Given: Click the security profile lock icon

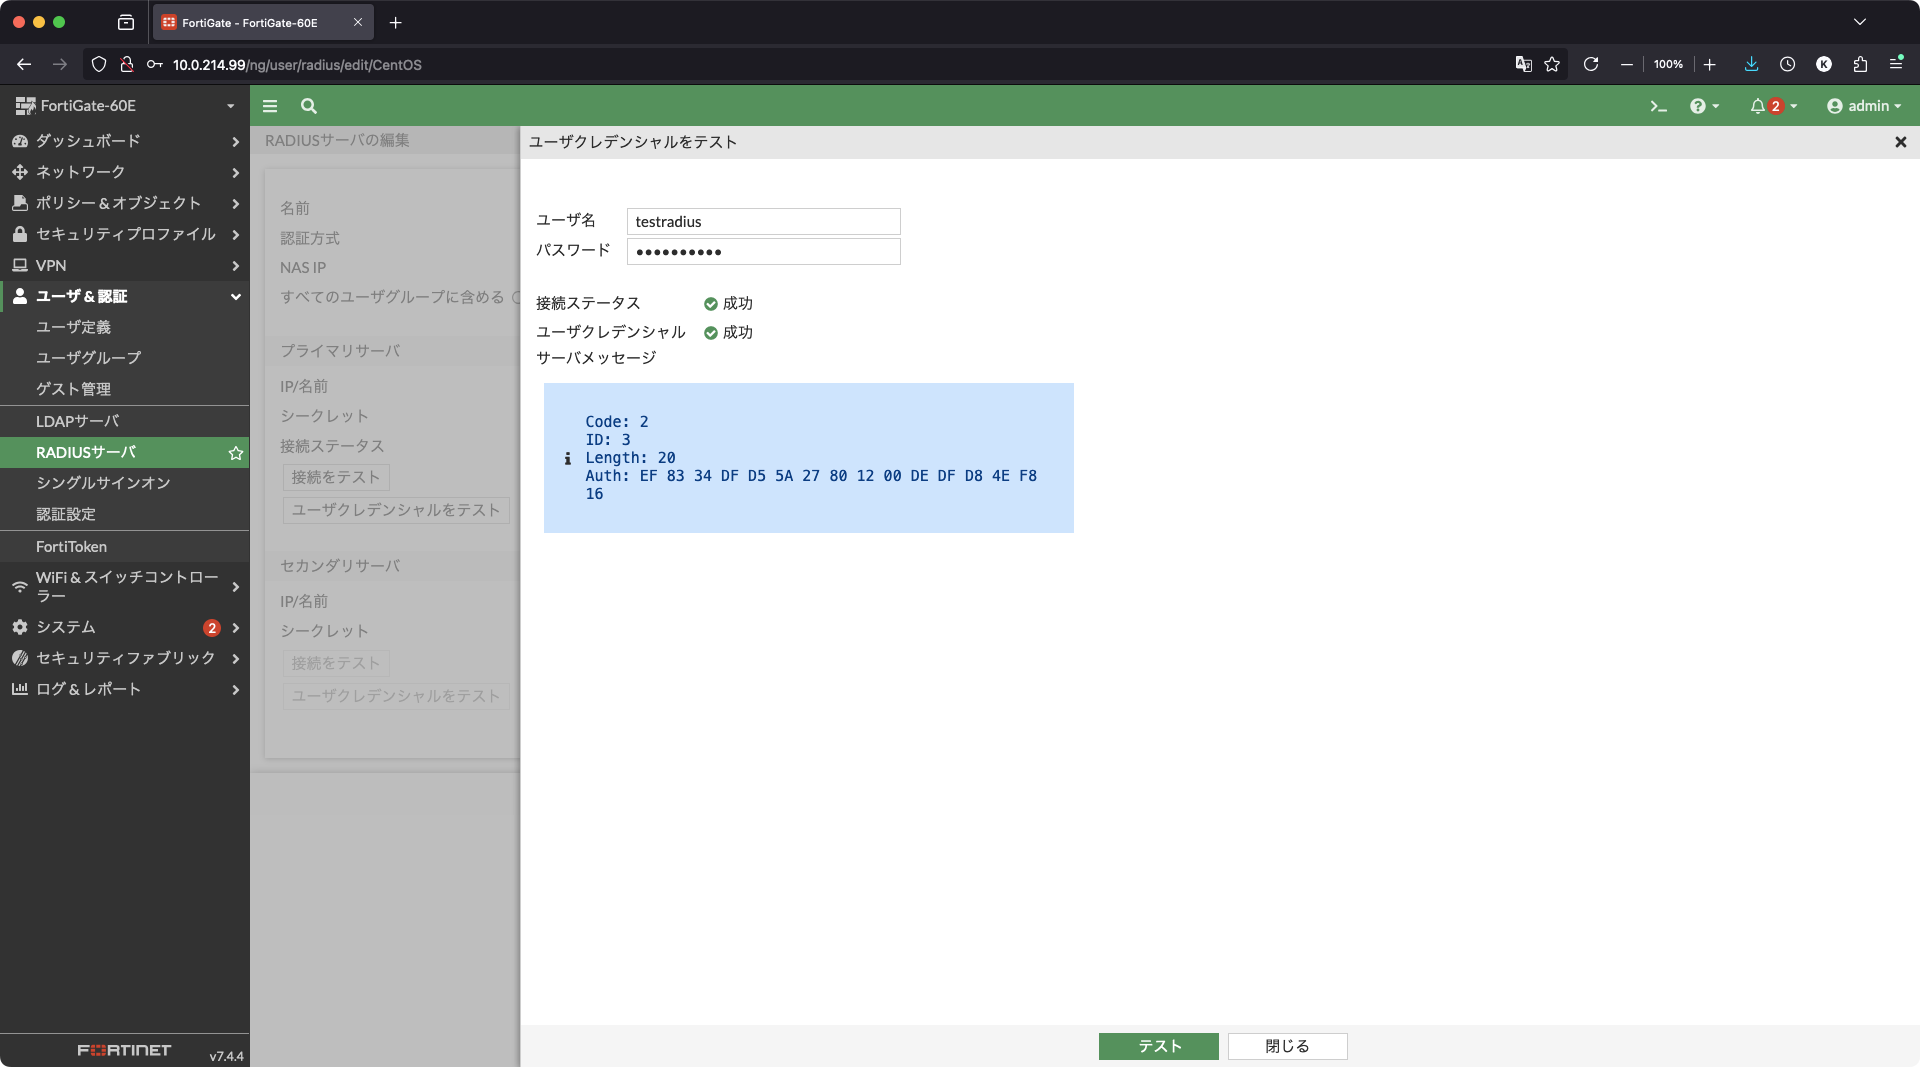Looking at the screenshot, I should 19,234.
